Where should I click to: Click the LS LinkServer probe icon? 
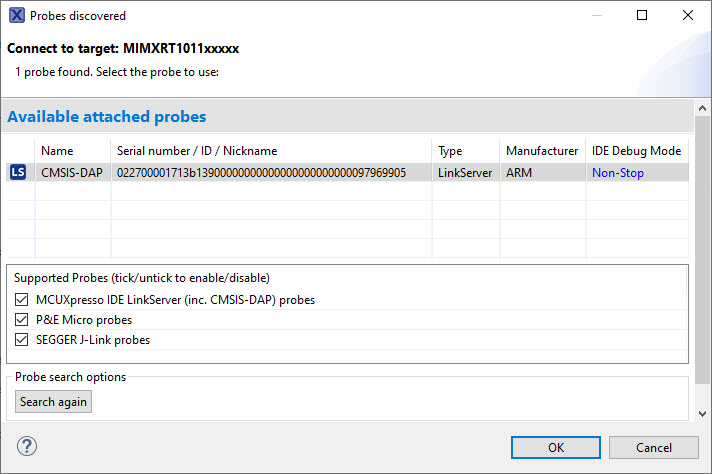[18, 172]
